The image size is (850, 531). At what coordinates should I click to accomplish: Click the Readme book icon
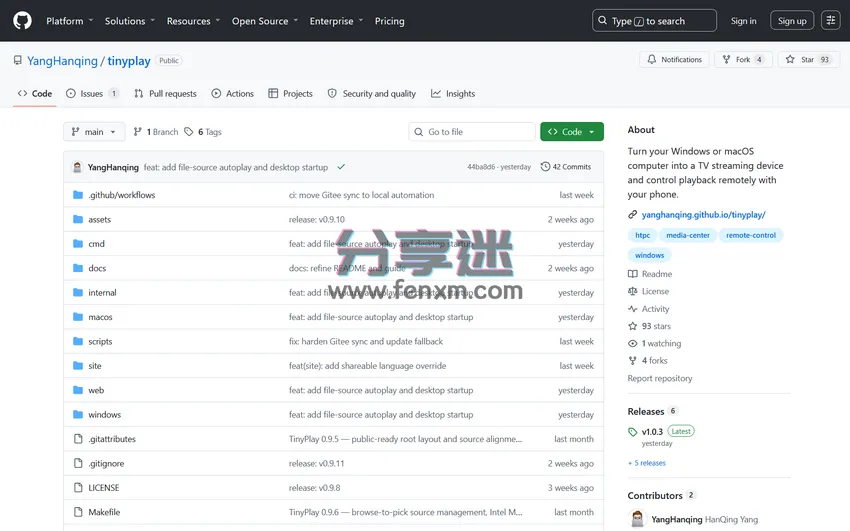point(633,274)
